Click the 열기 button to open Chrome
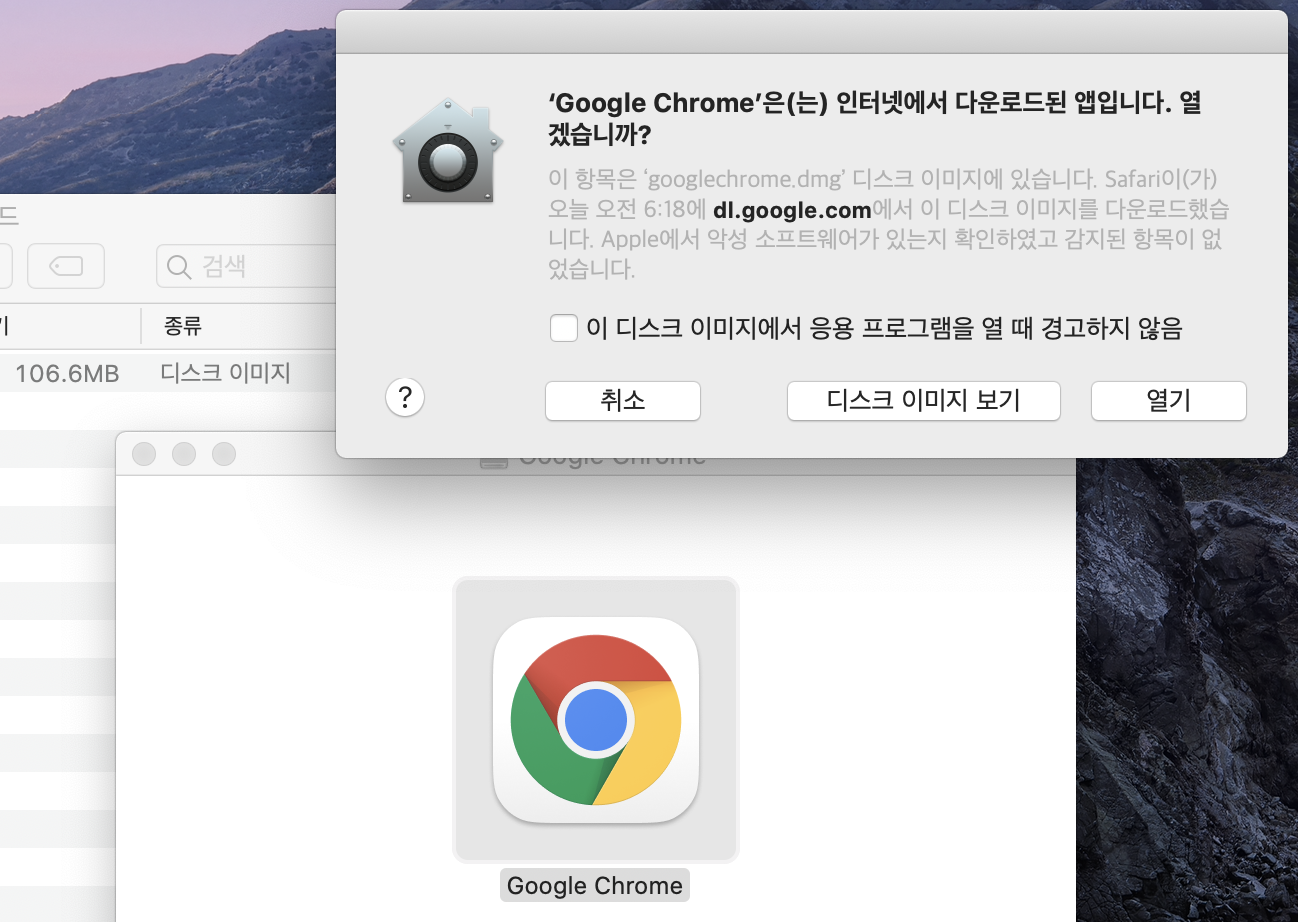The height and width of the screenshot is (922, 1298). tap(1168, 401)
